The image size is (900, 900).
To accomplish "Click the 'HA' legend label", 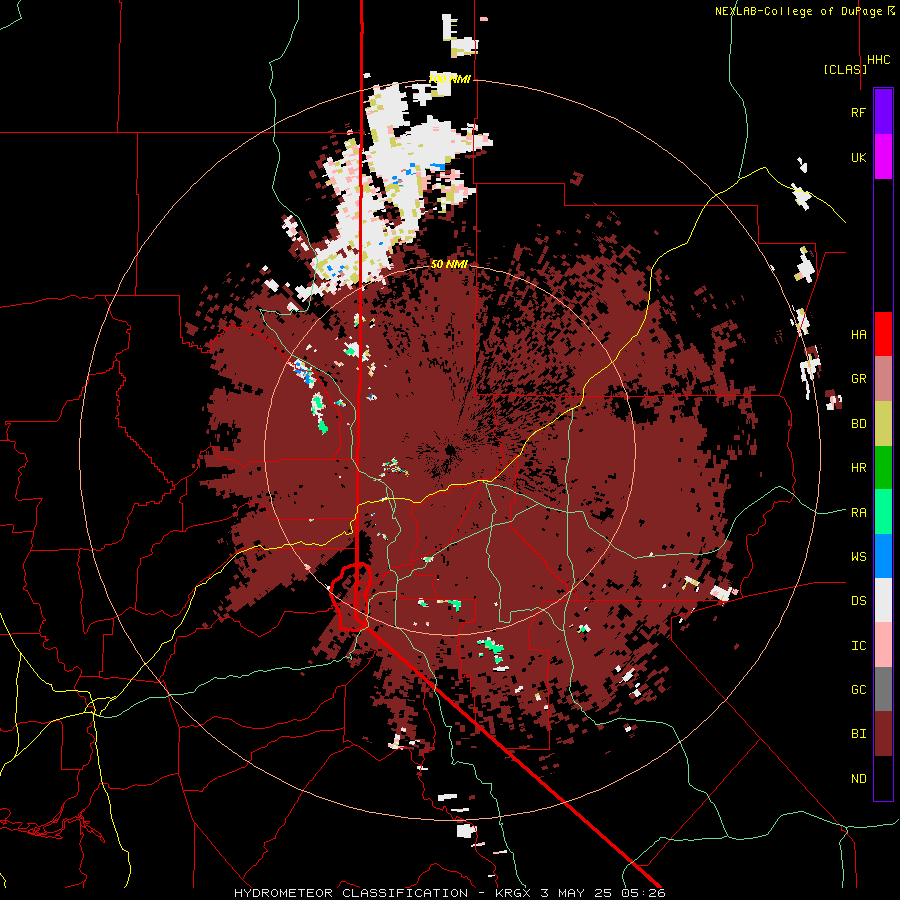I will (858, 335).
